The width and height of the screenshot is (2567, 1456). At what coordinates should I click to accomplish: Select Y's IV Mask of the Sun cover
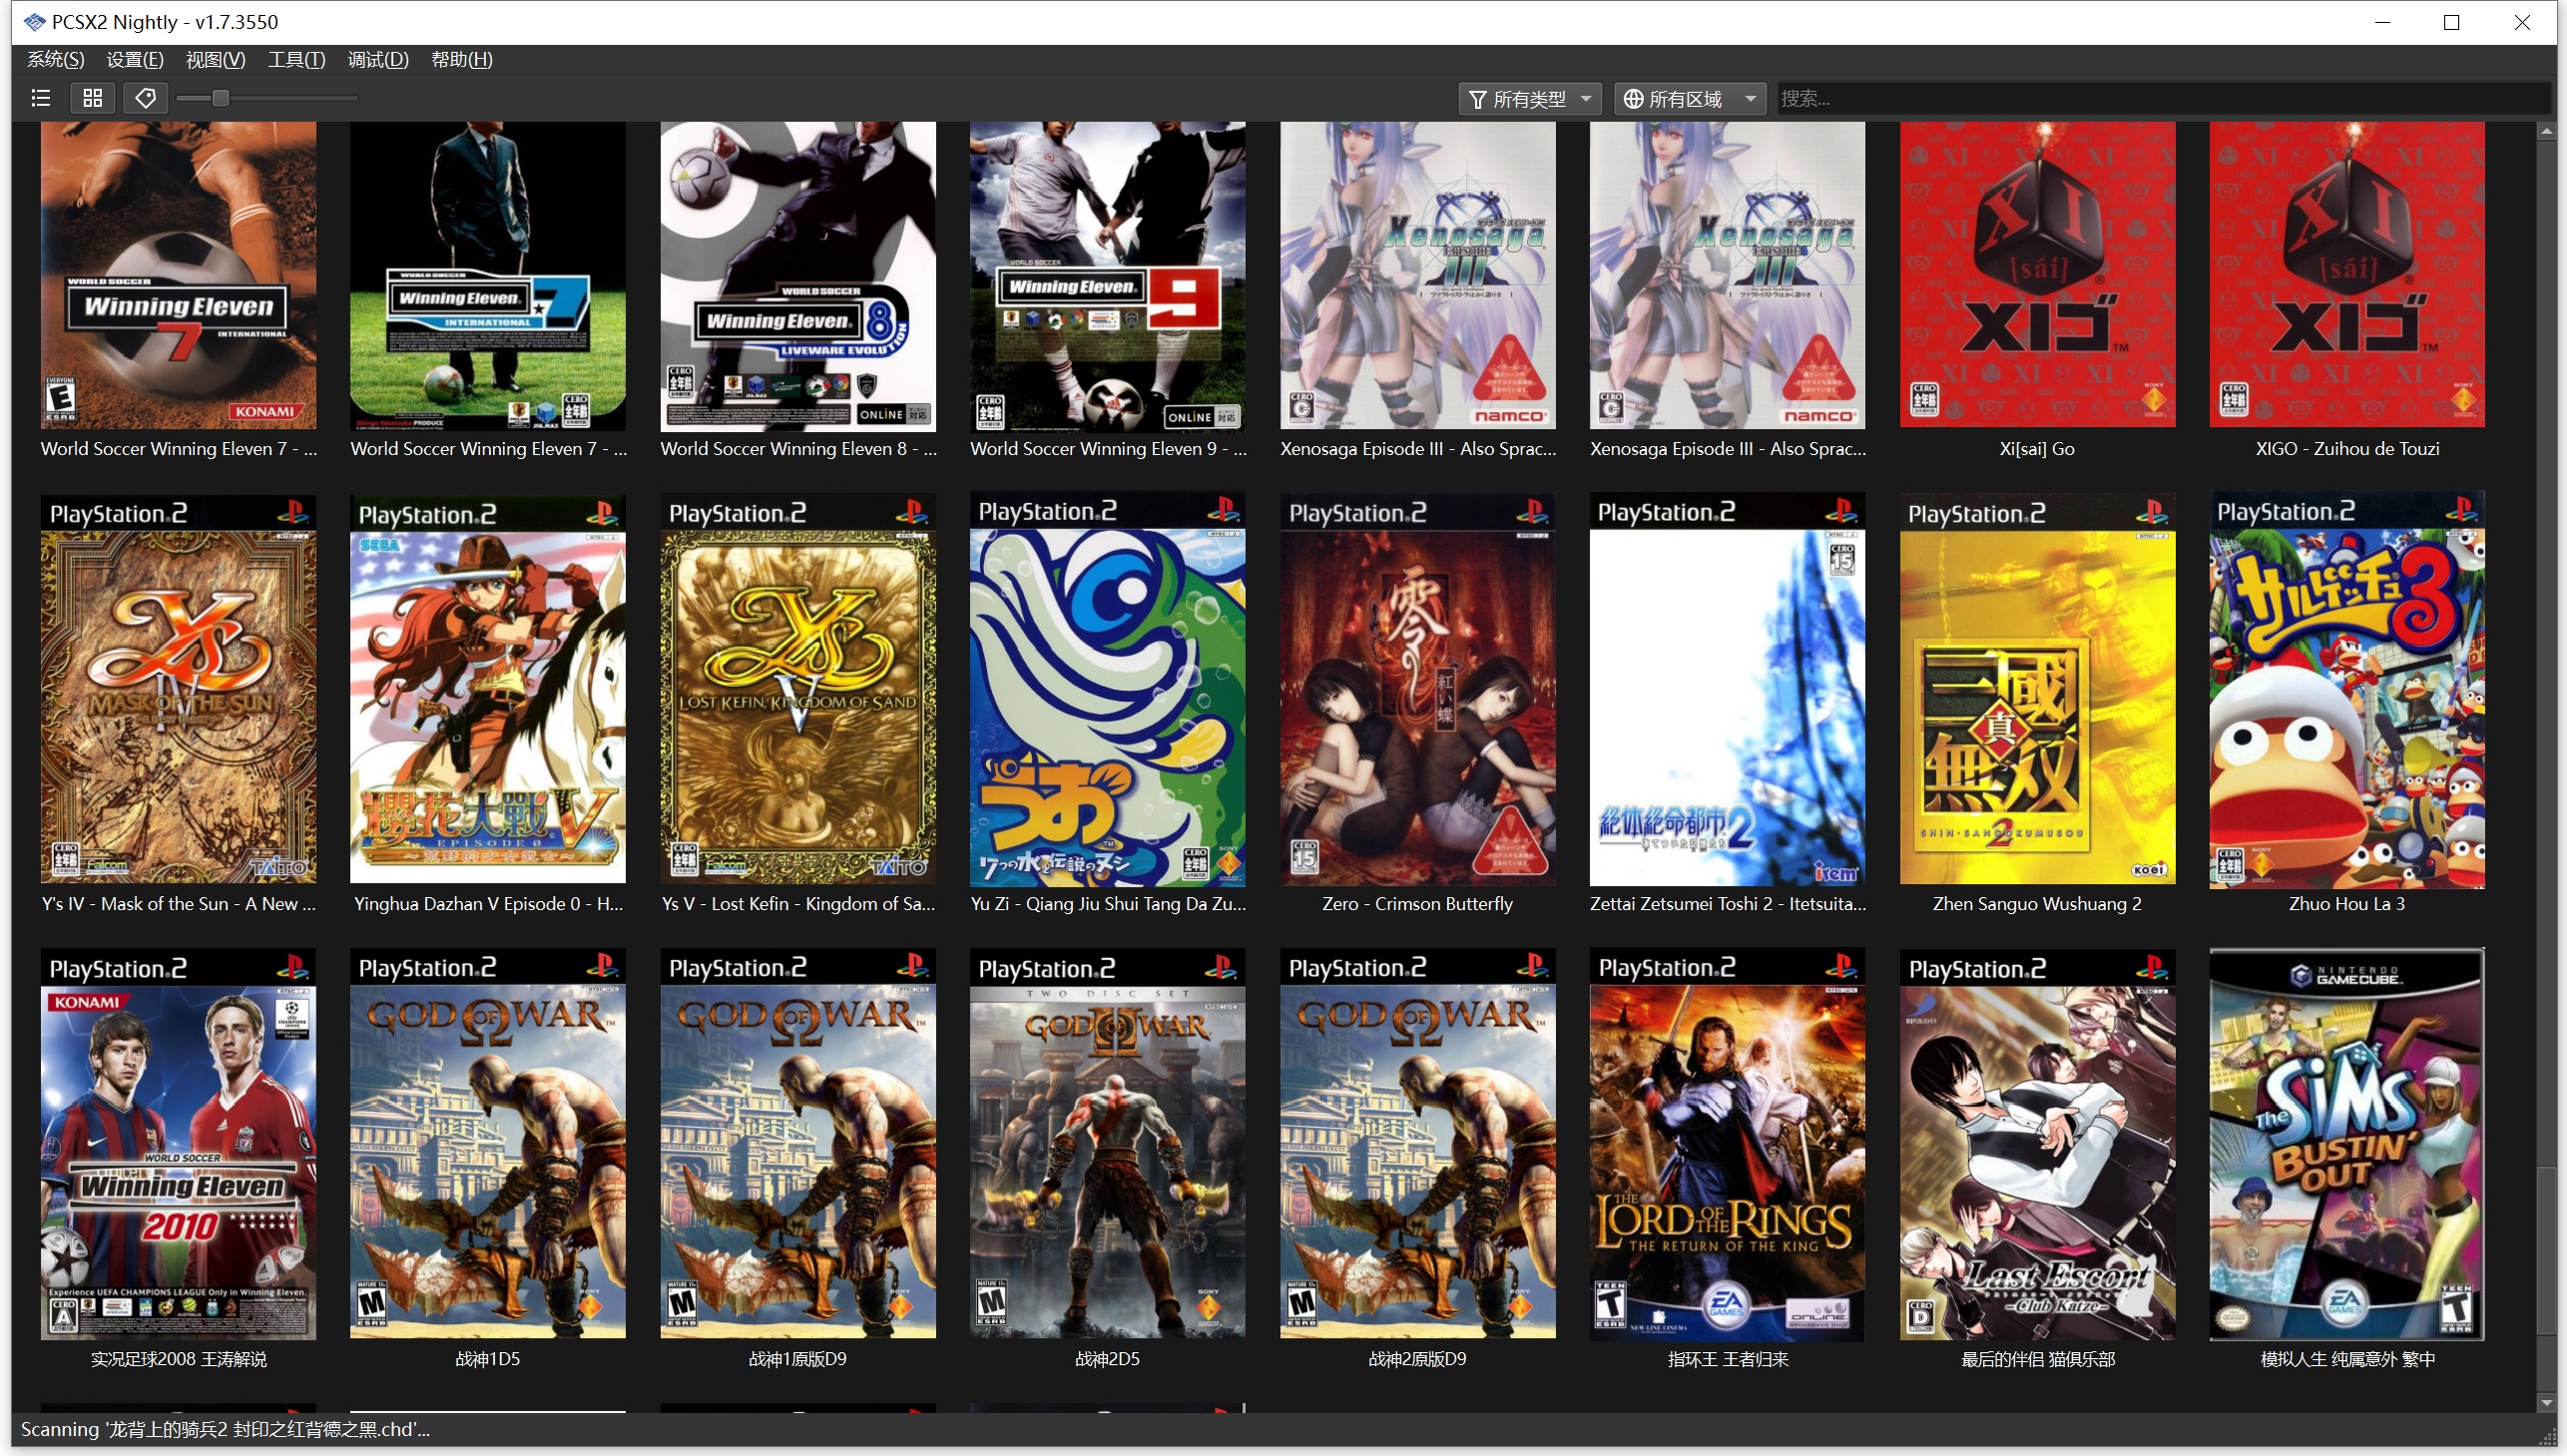point(179,689)
